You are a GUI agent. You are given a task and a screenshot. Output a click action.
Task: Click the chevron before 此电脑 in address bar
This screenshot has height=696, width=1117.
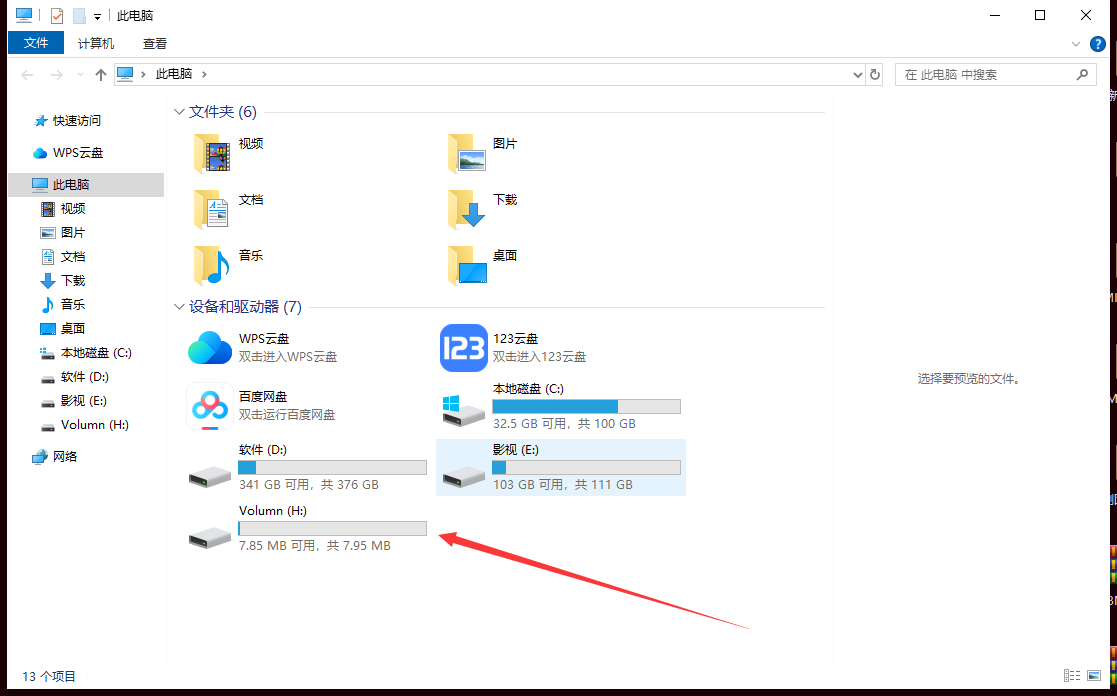[145, 74]
